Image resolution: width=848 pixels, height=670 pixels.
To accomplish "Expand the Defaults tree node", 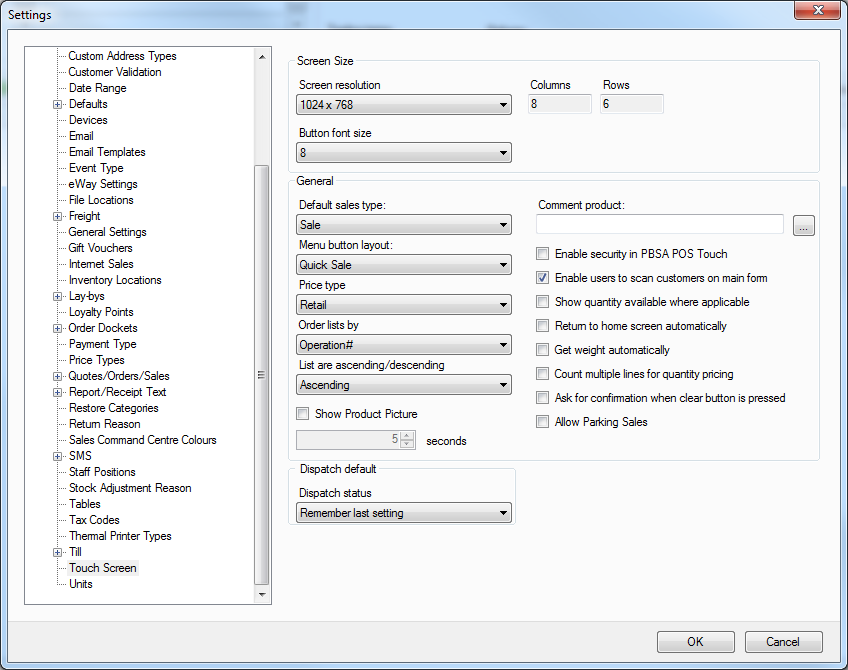I will click(x=58, y=104).
